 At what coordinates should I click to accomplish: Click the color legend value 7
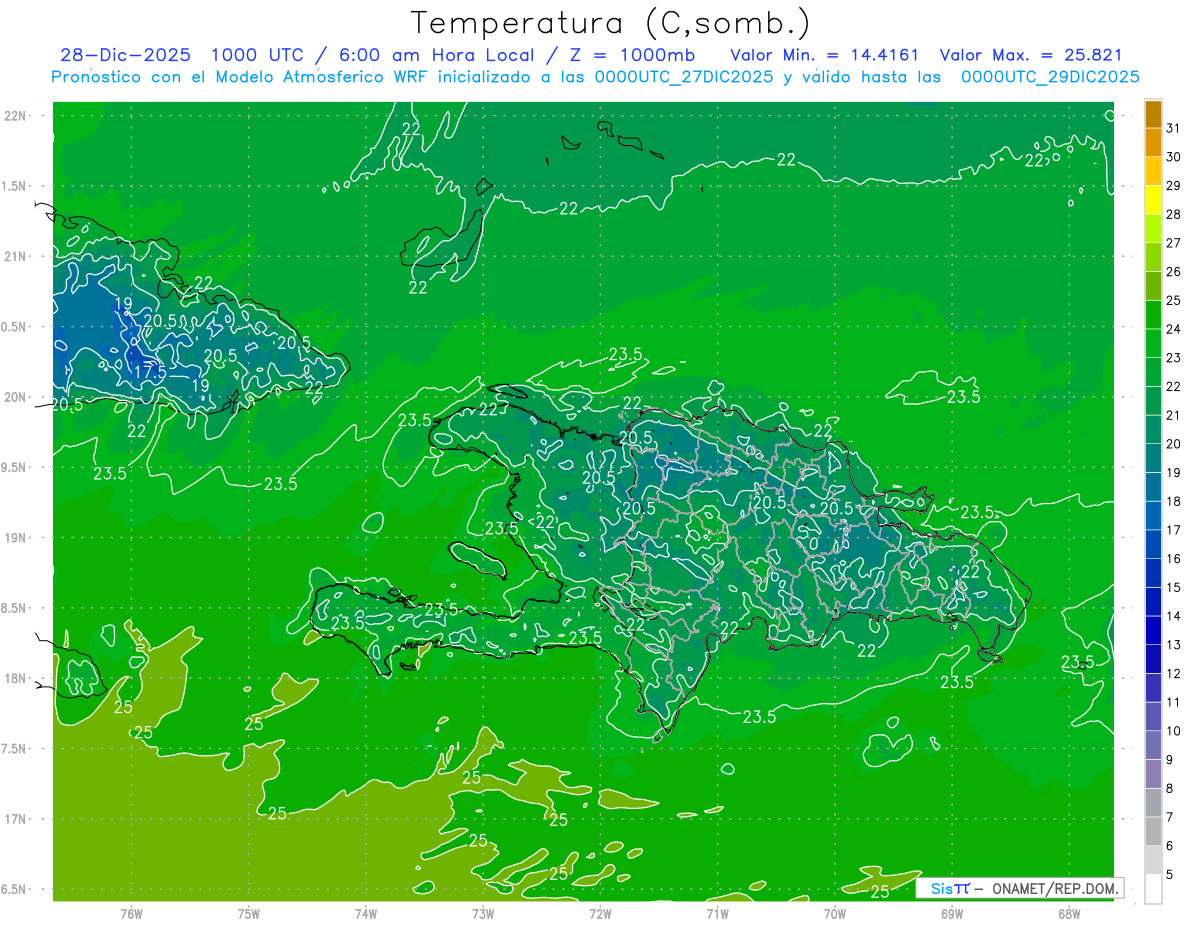pos(1170,817)
